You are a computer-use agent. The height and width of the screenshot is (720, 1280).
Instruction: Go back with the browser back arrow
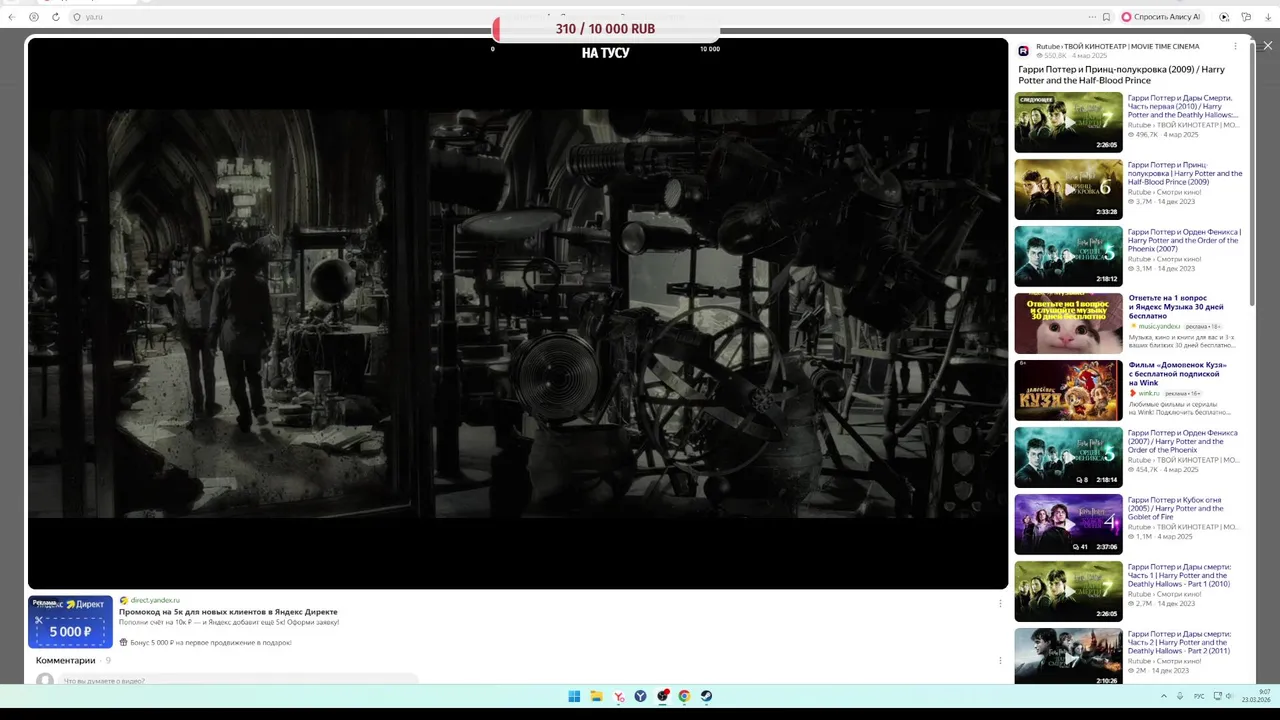click(12, 17)
